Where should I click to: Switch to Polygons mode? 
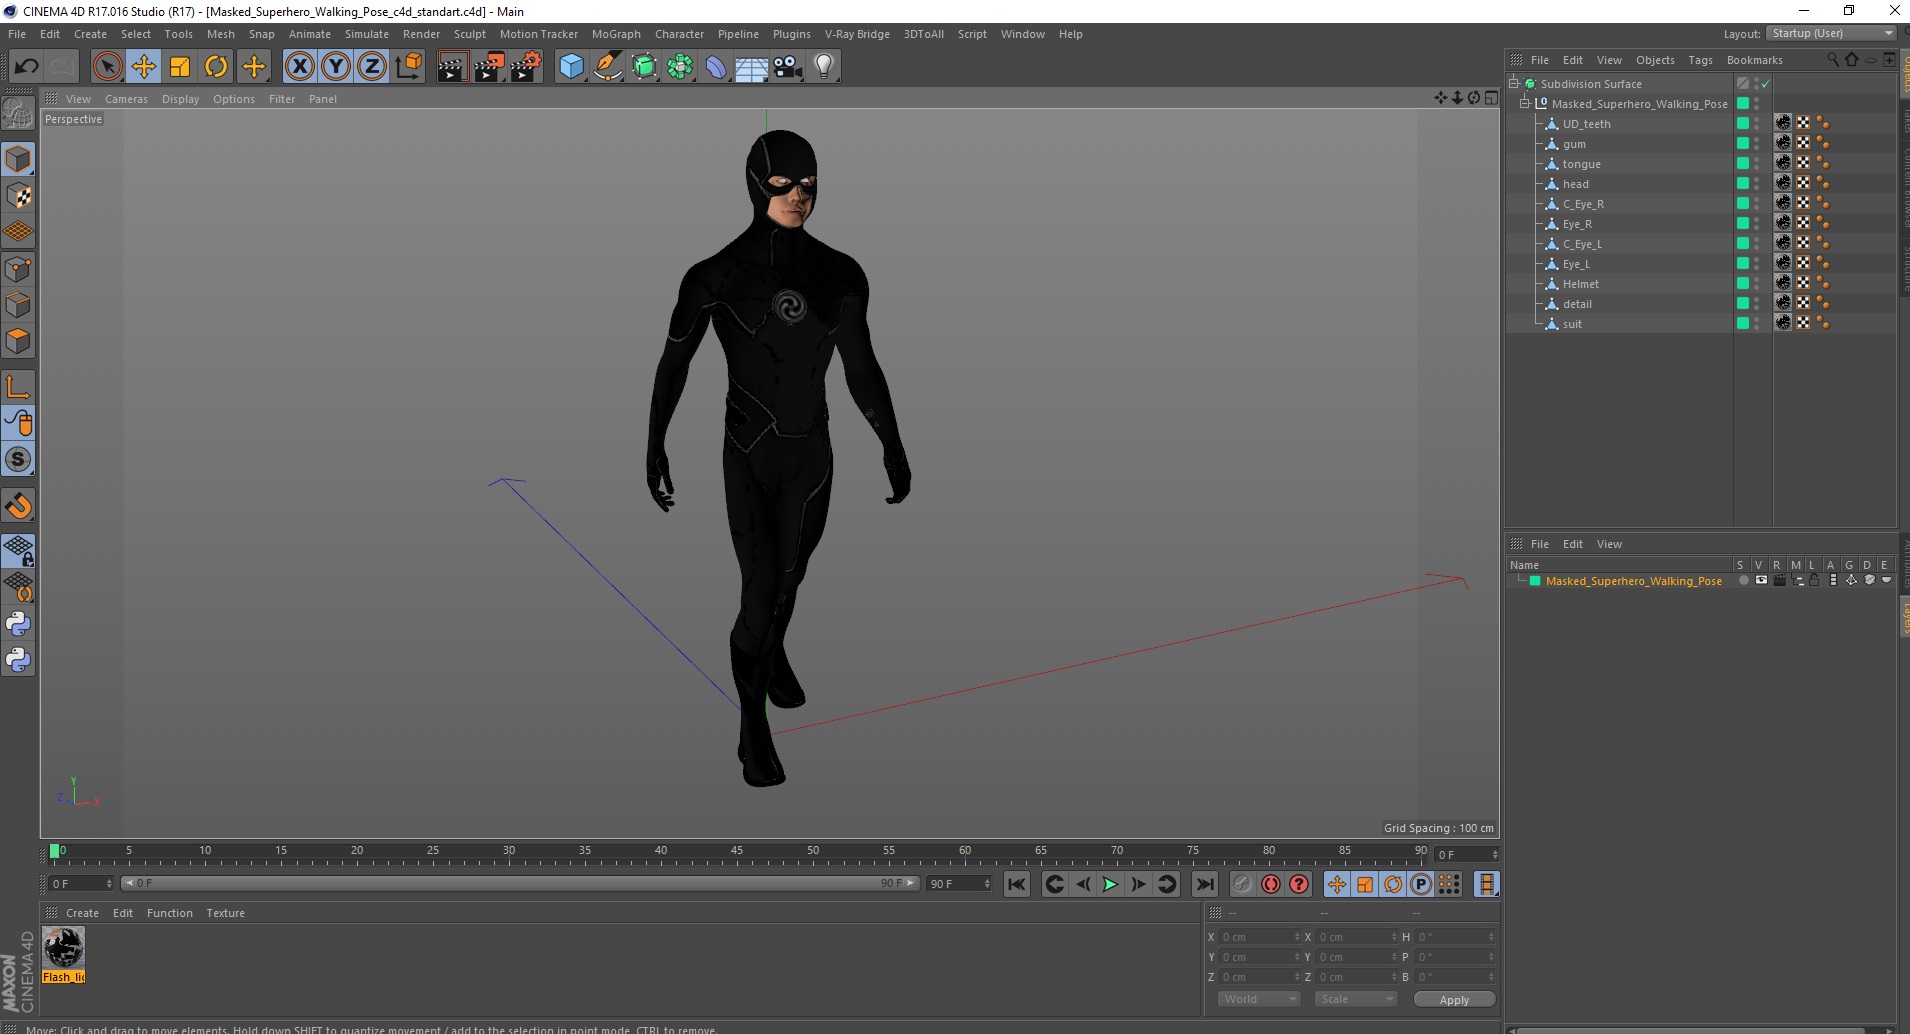pyautogui.click(x=18, y=341)
